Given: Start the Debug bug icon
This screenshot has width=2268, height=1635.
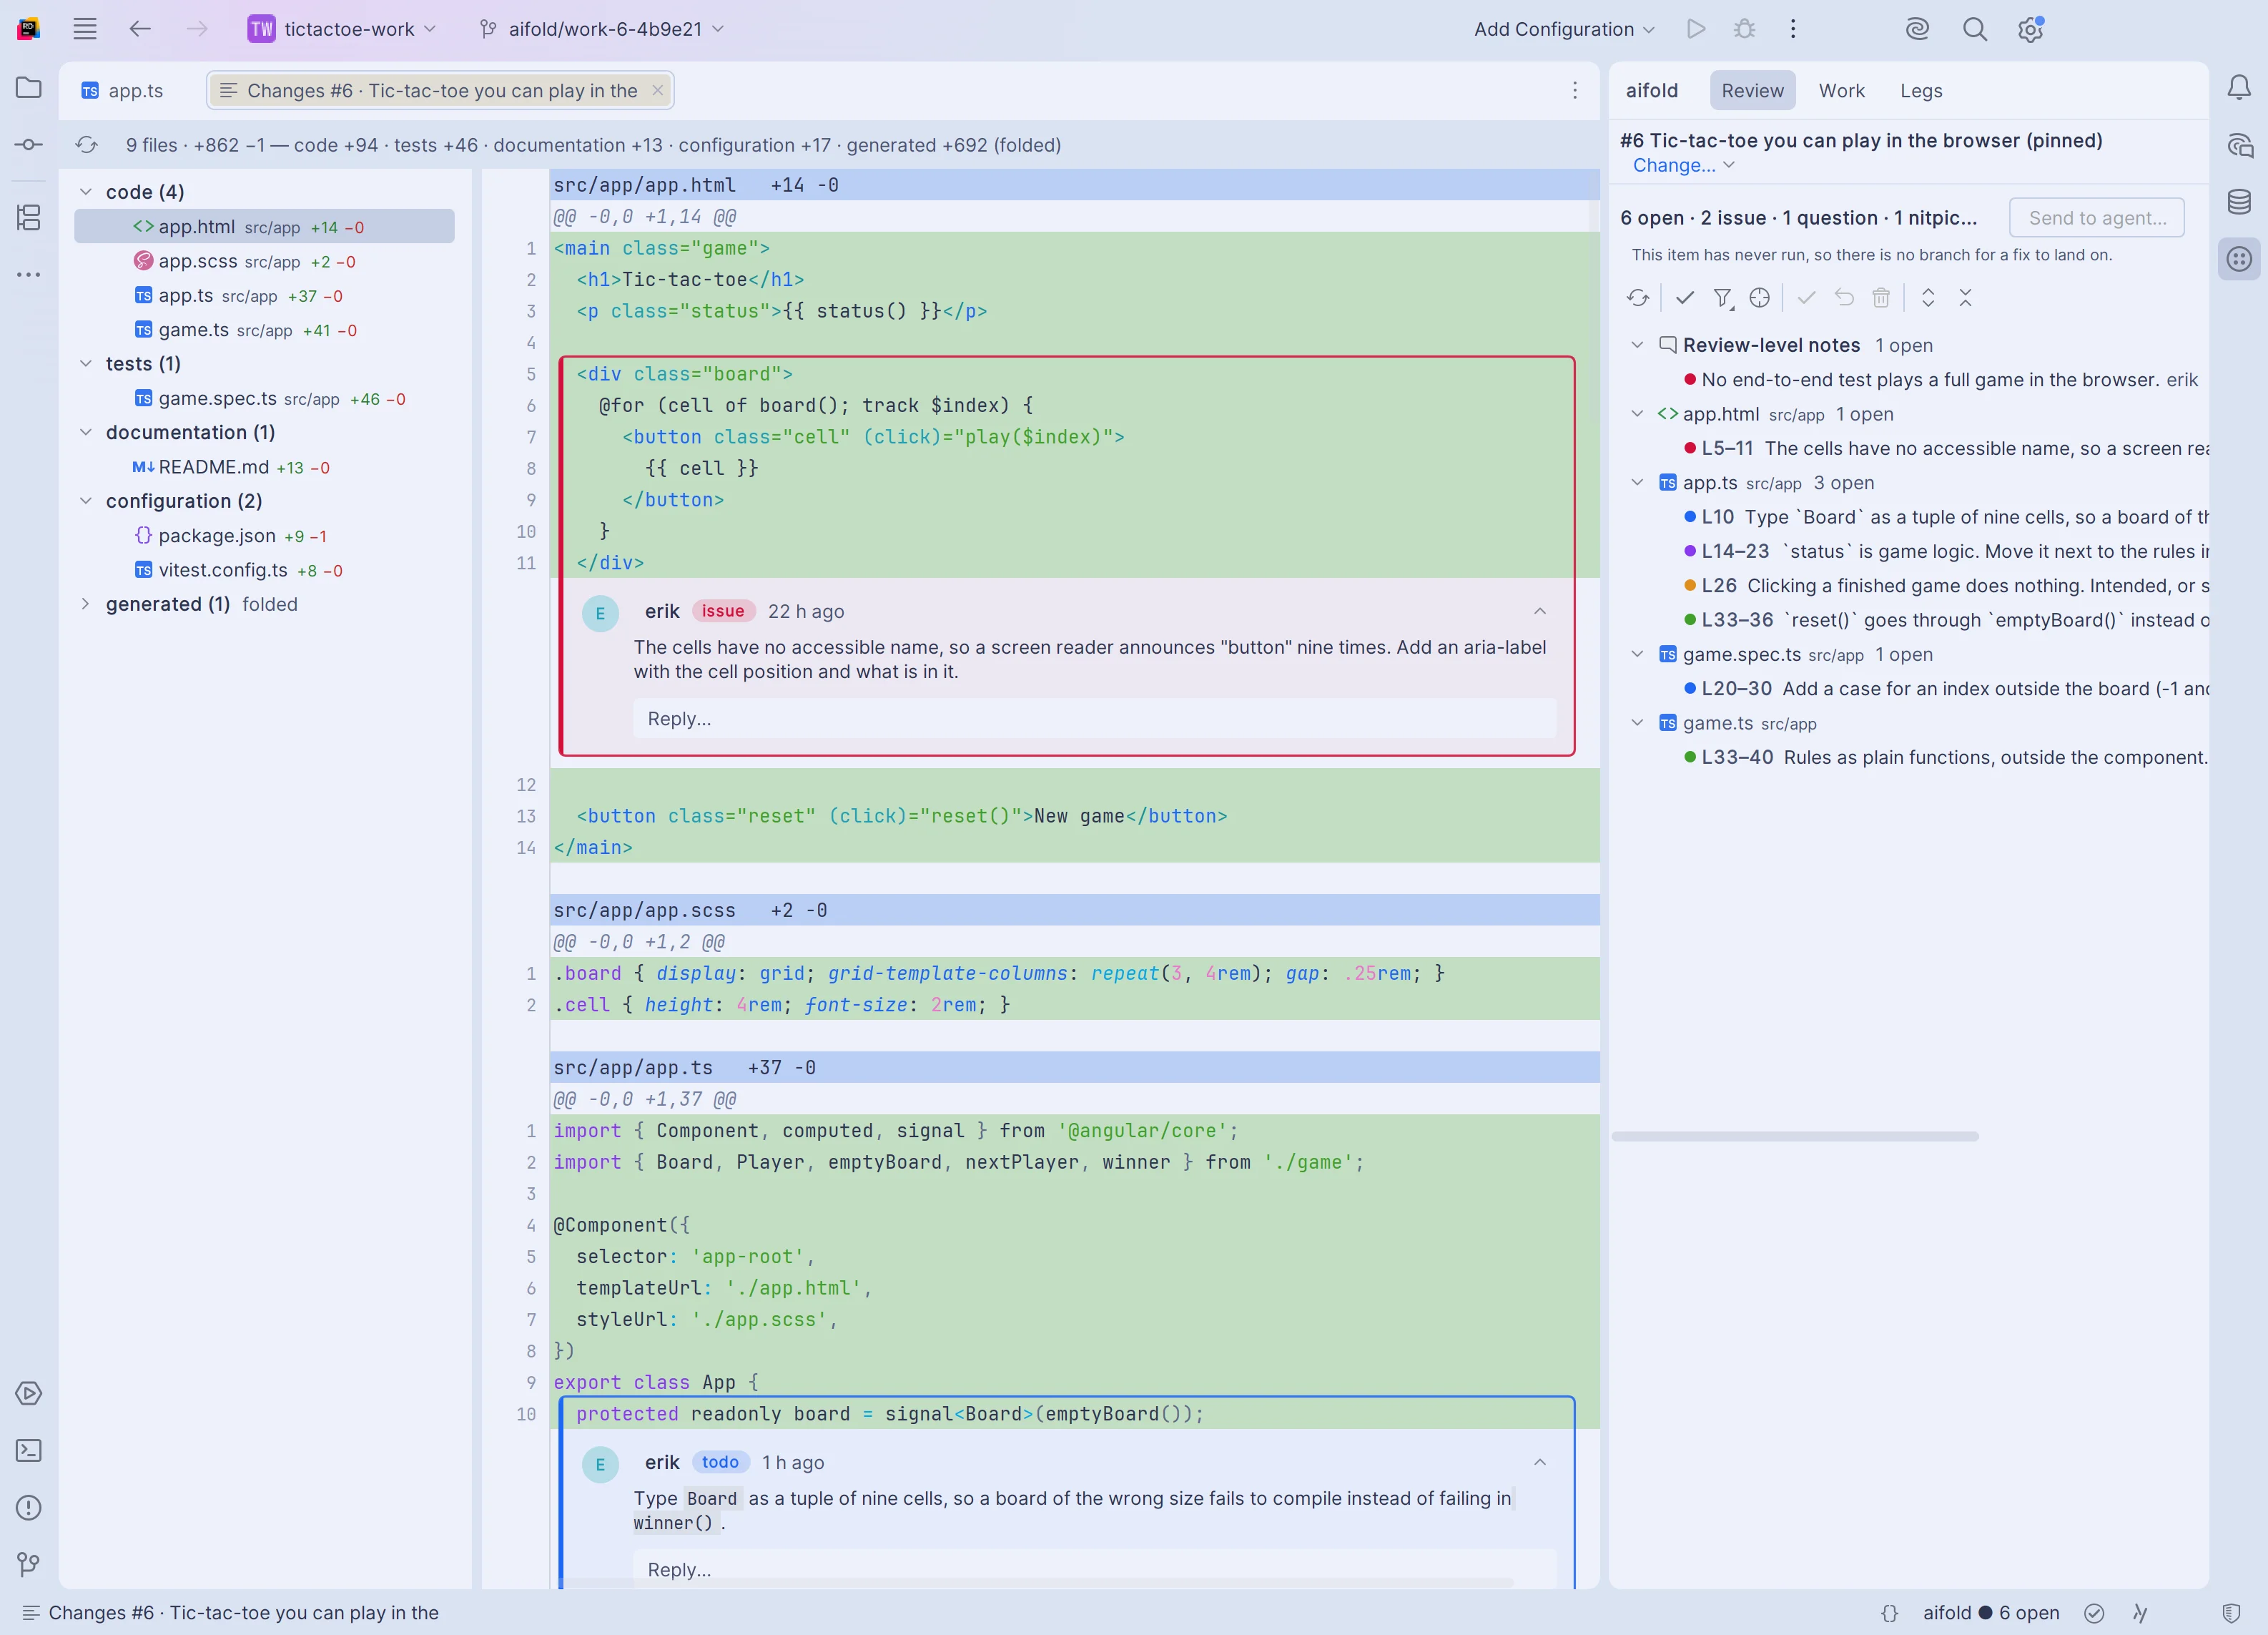Looking at the screenshot, I should 1744,29.
